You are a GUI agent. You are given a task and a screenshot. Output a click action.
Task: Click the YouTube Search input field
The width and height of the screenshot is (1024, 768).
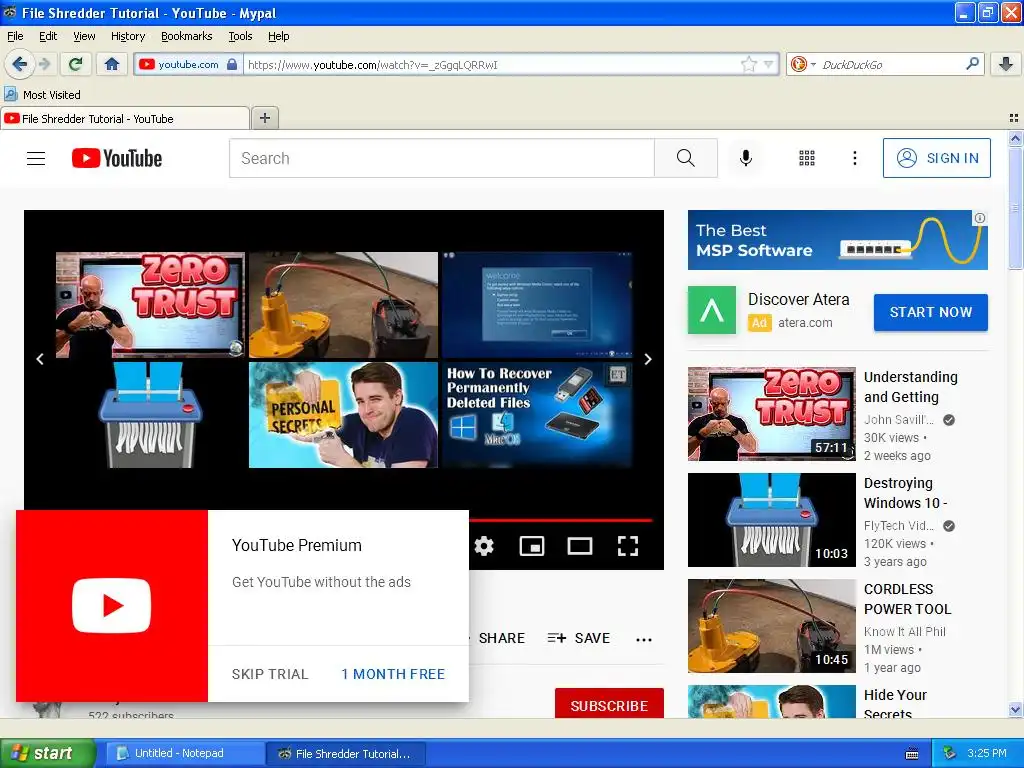coord(441,158)
